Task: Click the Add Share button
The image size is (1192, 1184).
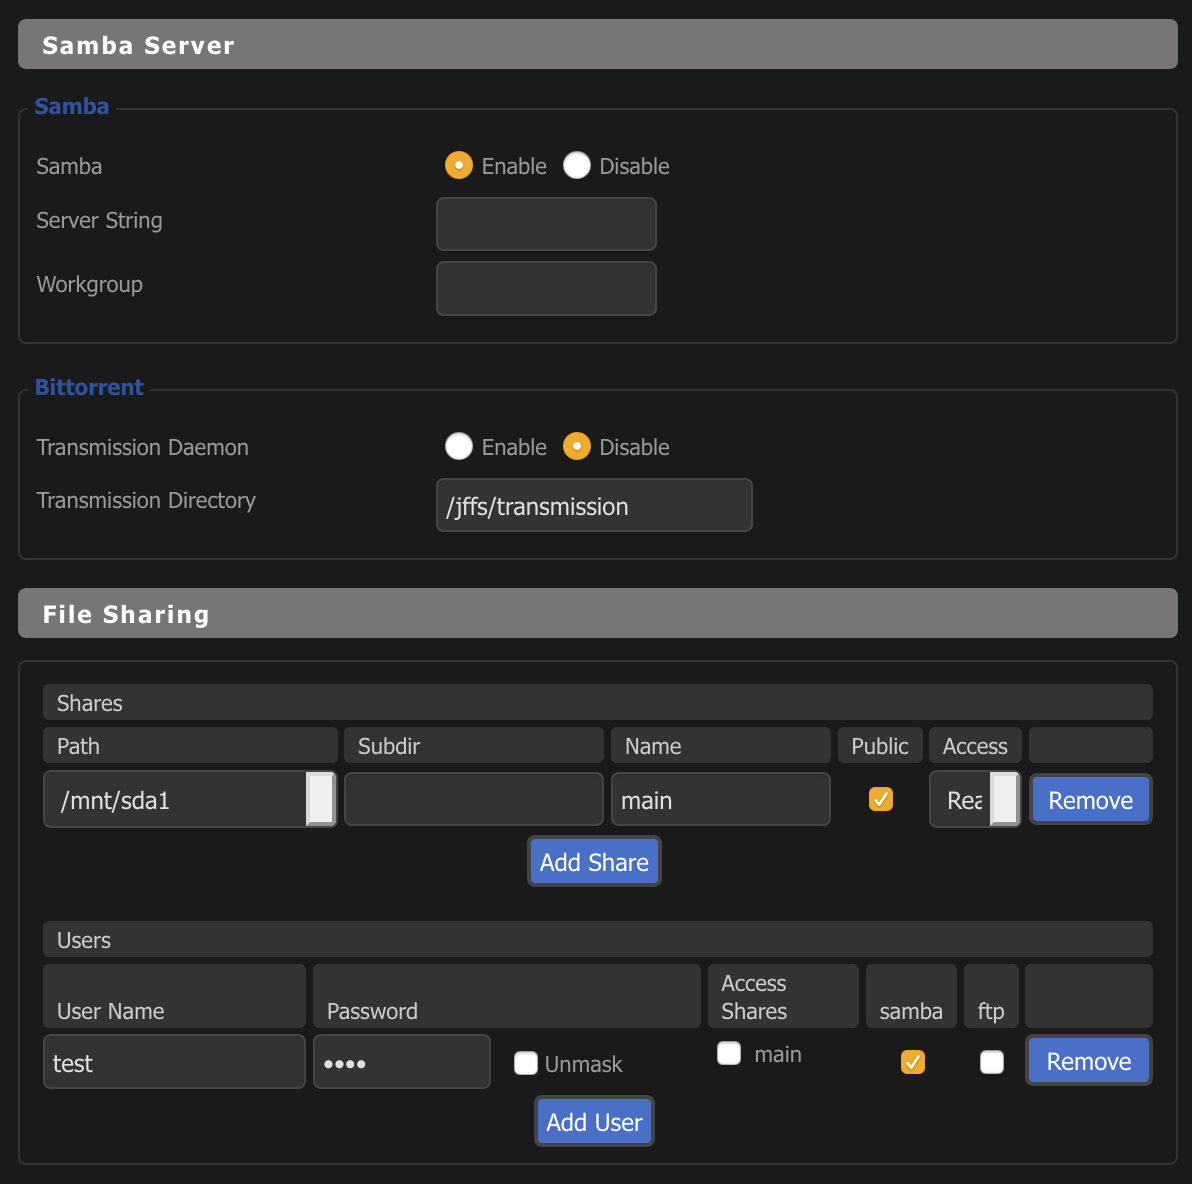Action: click(x=594, y=862)
